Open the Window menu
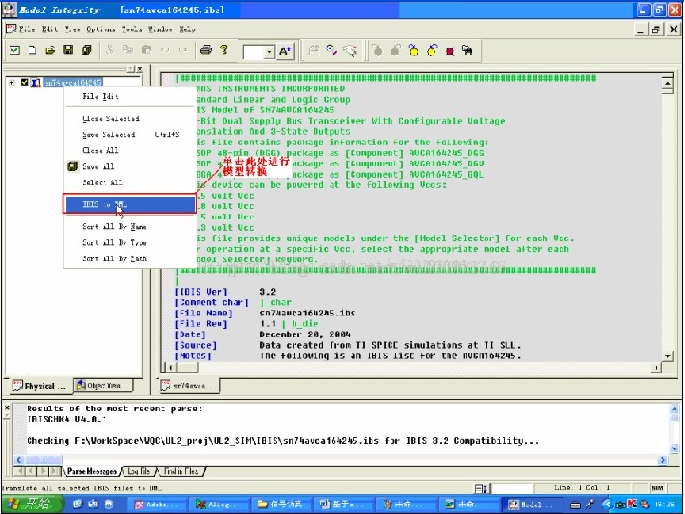 160,29
